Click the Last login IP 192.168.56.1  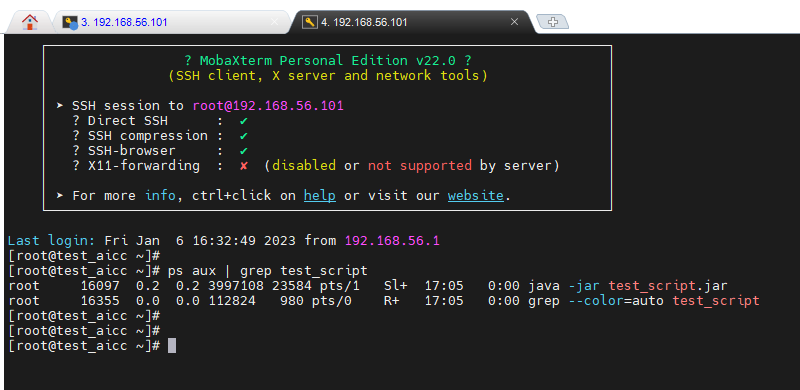click(392, 240)
